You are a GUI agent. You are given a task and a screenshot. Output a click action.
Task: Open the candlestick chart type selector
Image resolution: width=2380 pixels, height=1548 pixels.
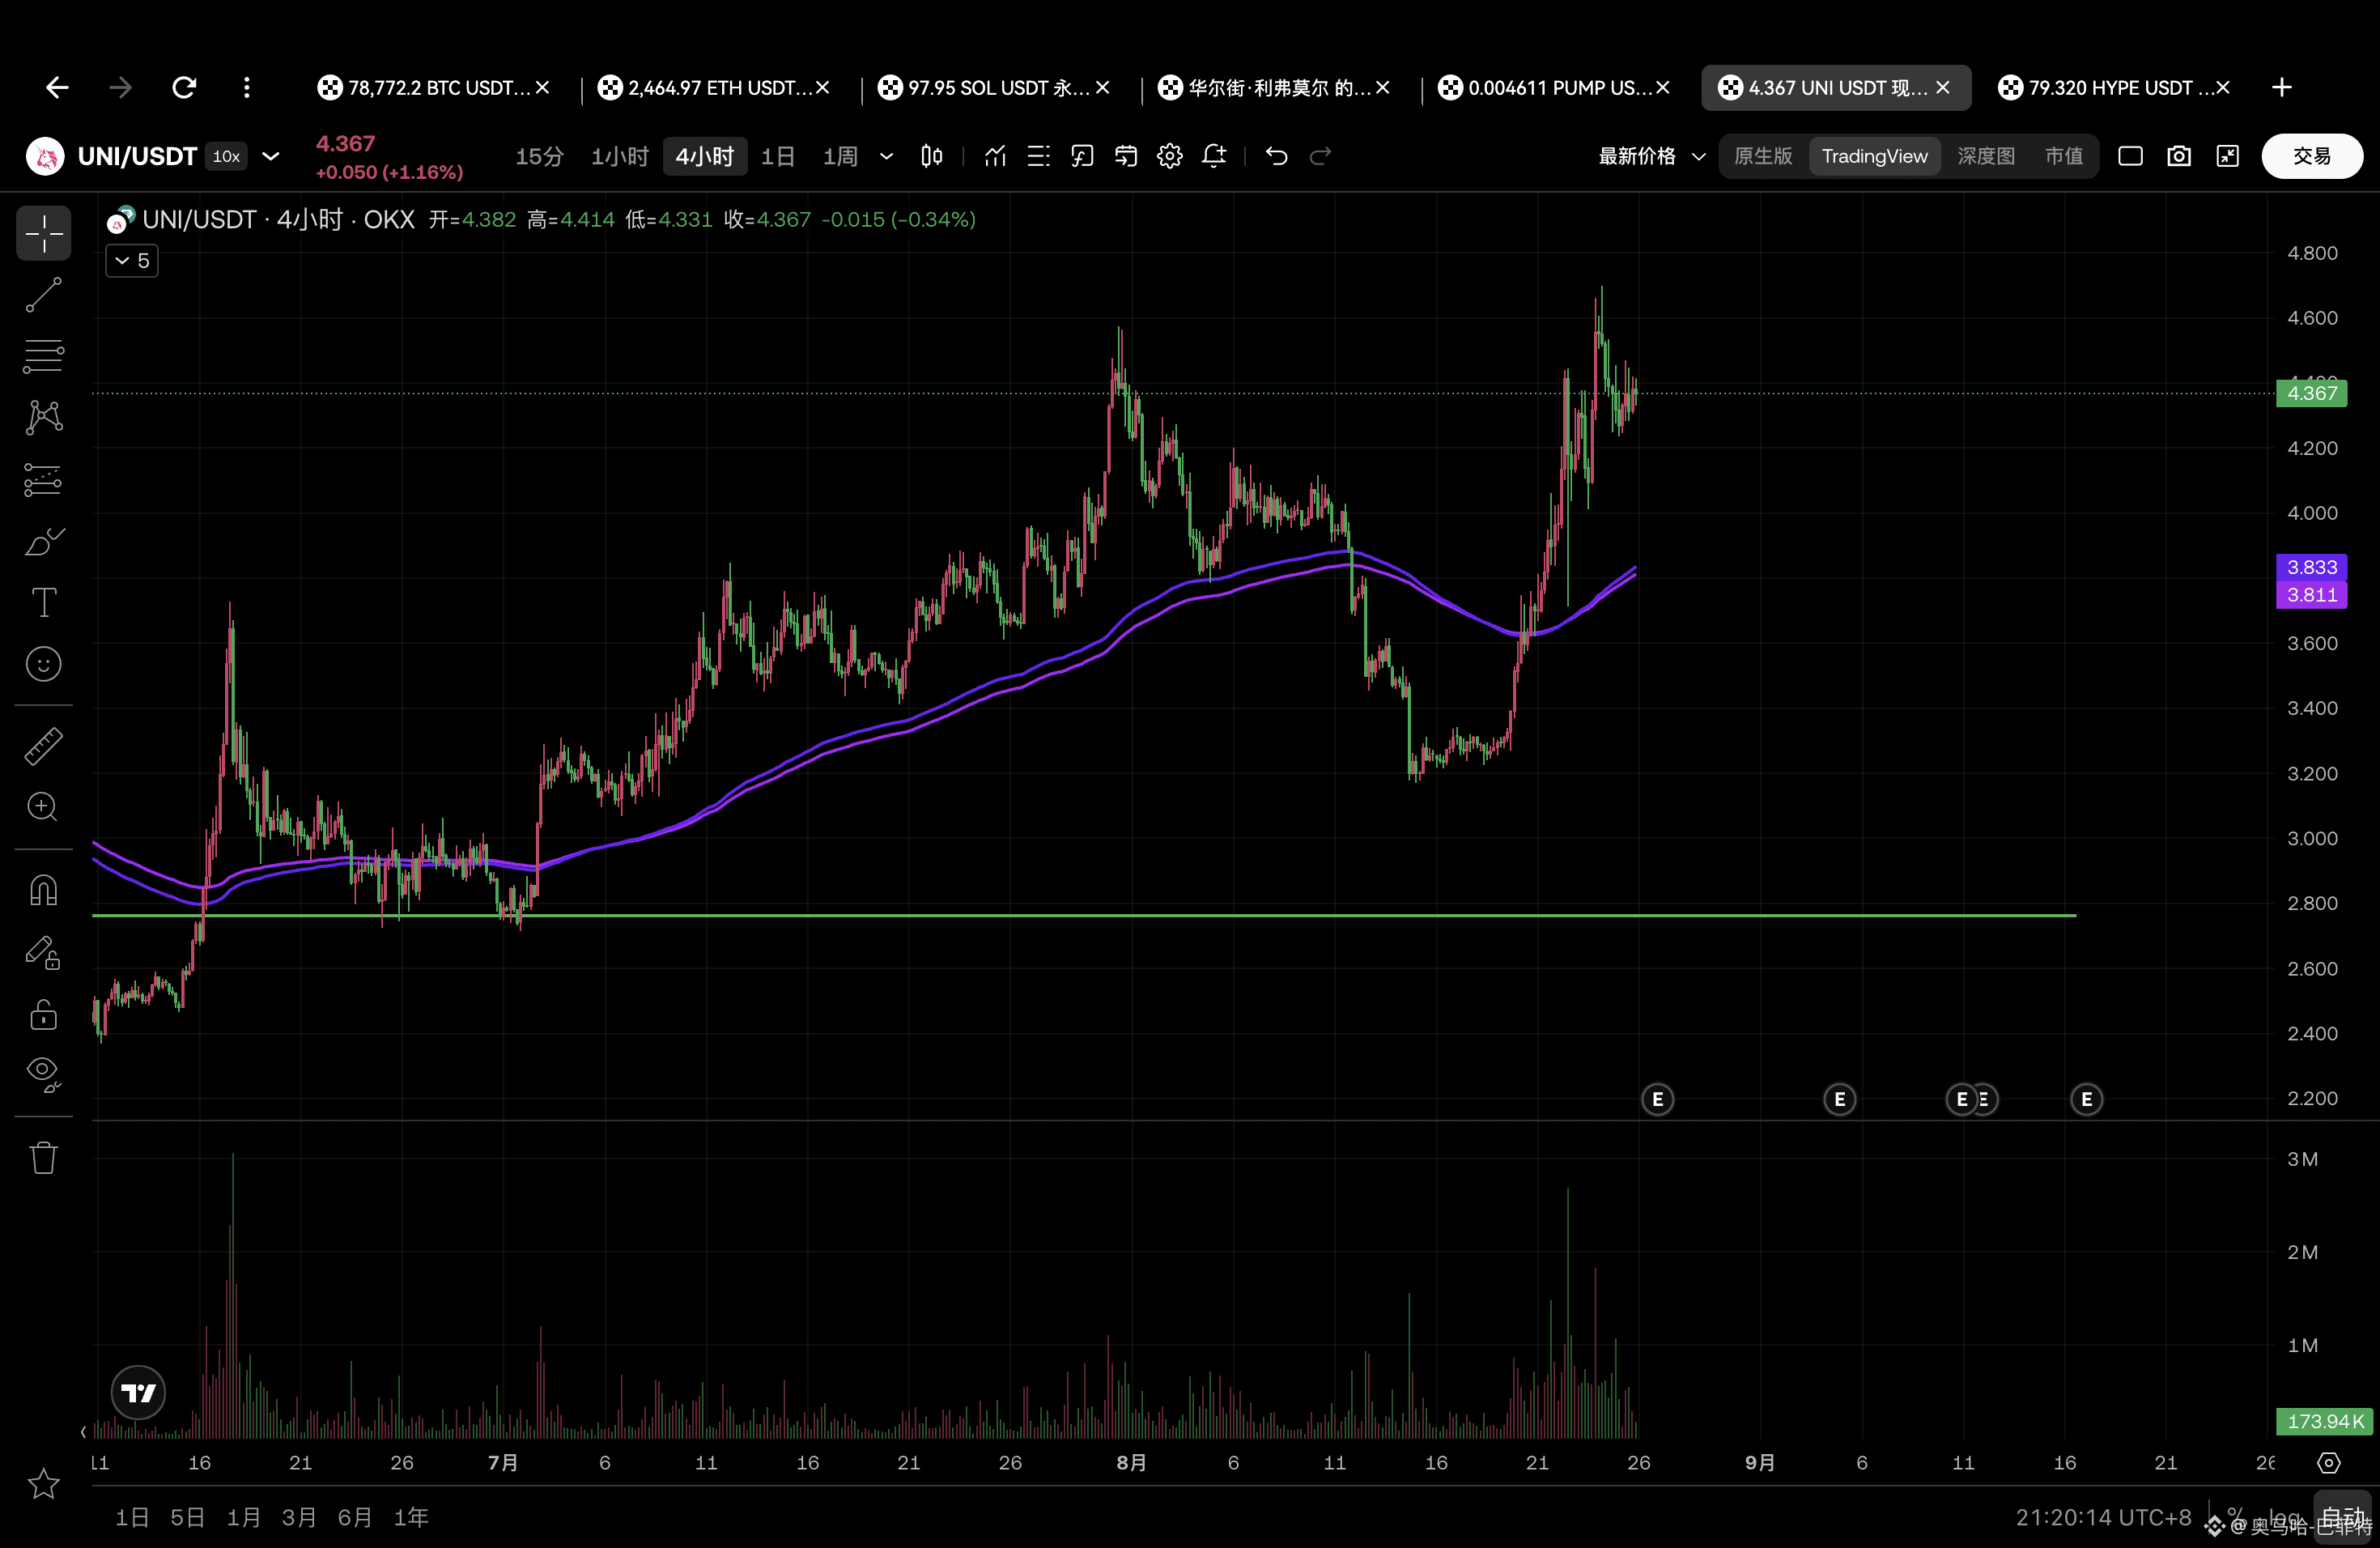pos(931,156)
